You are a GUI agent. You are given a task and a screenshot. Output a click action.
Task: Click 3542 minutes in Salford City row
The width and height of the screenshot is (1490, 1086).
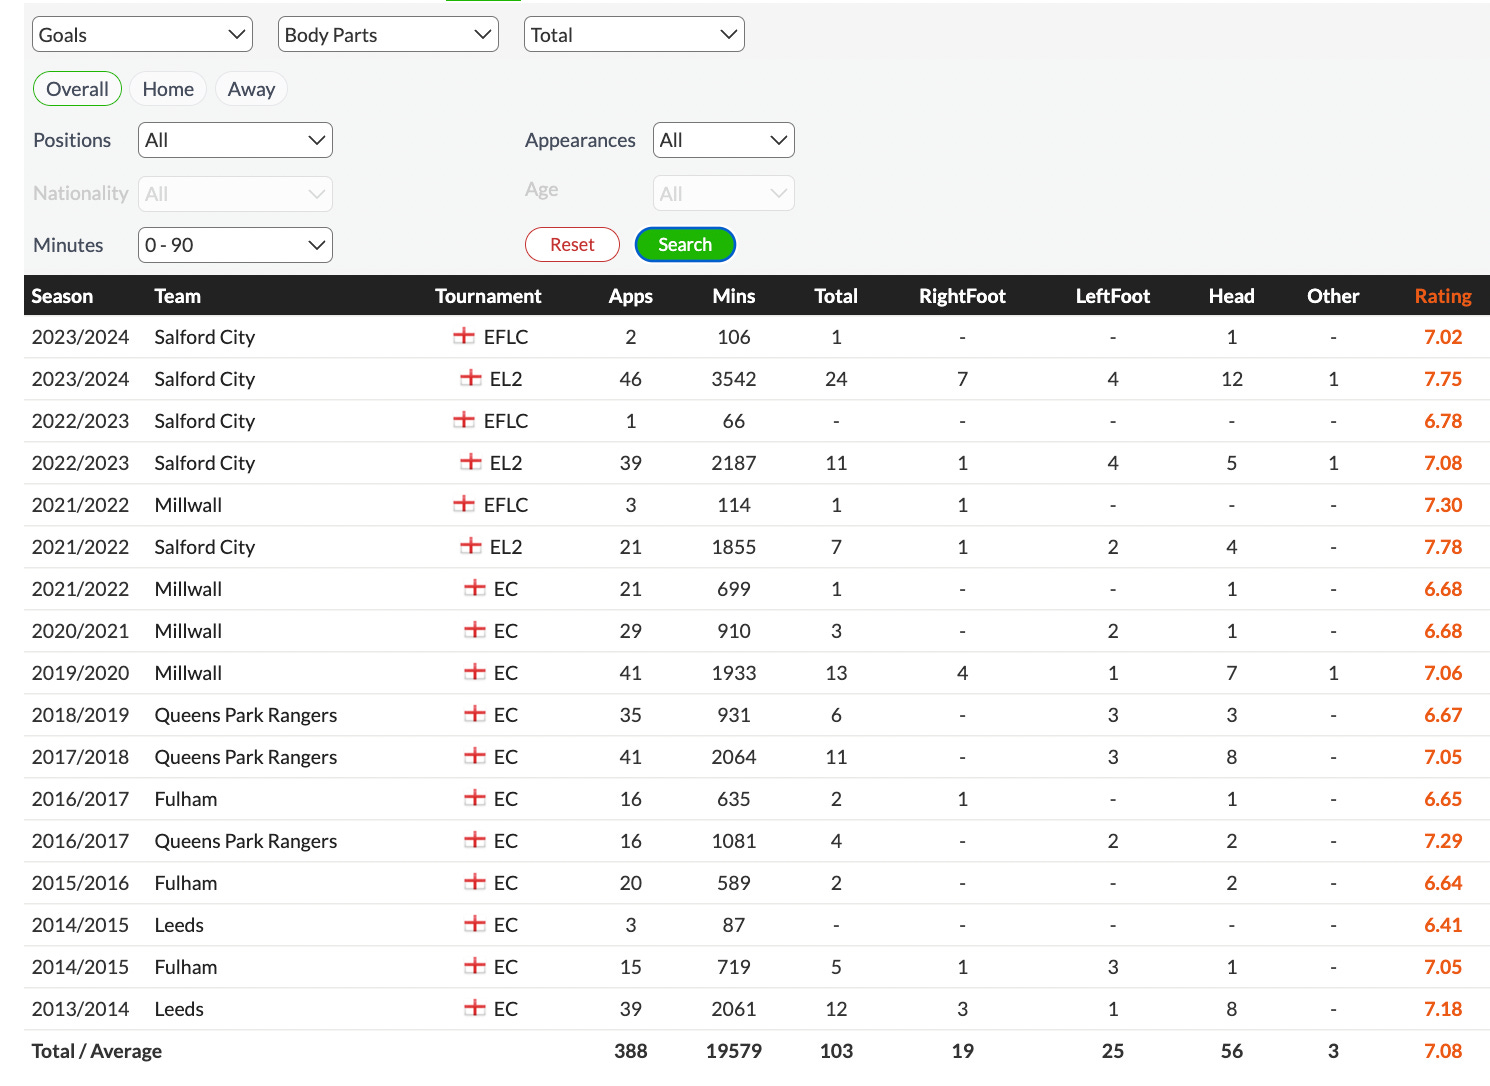point(734,379)
